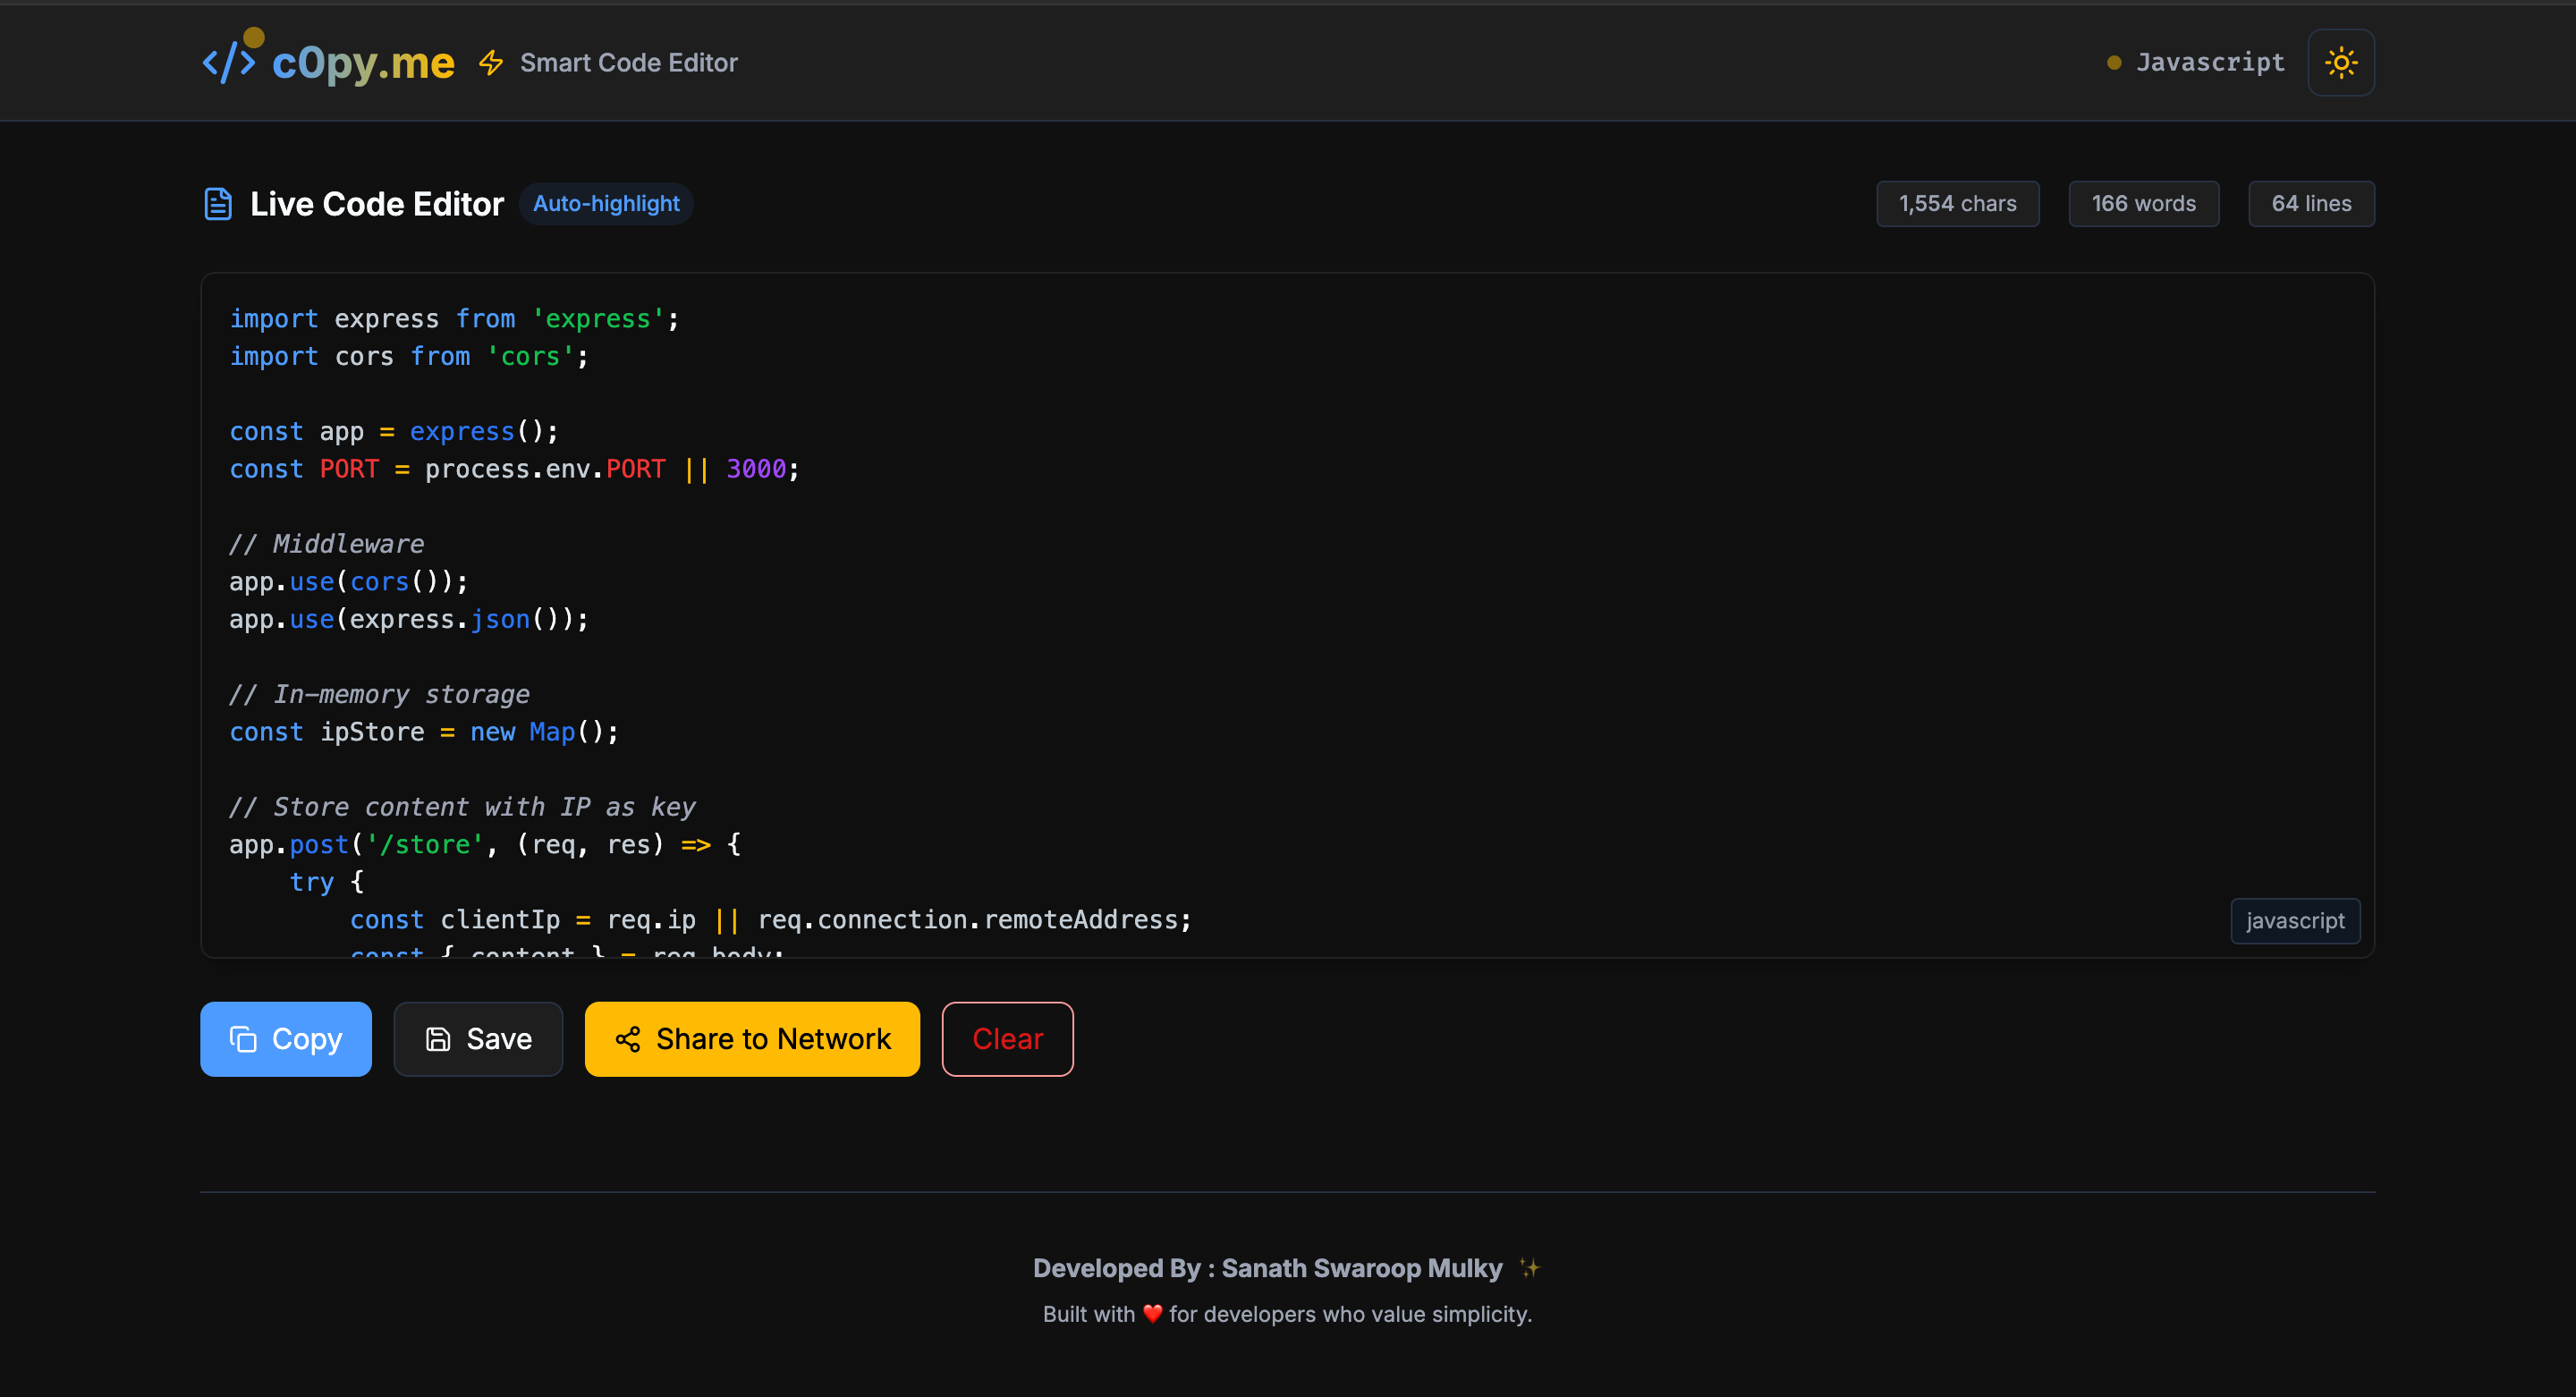
Task: Click the 64 lines counter
Action: click(2311, 204)
